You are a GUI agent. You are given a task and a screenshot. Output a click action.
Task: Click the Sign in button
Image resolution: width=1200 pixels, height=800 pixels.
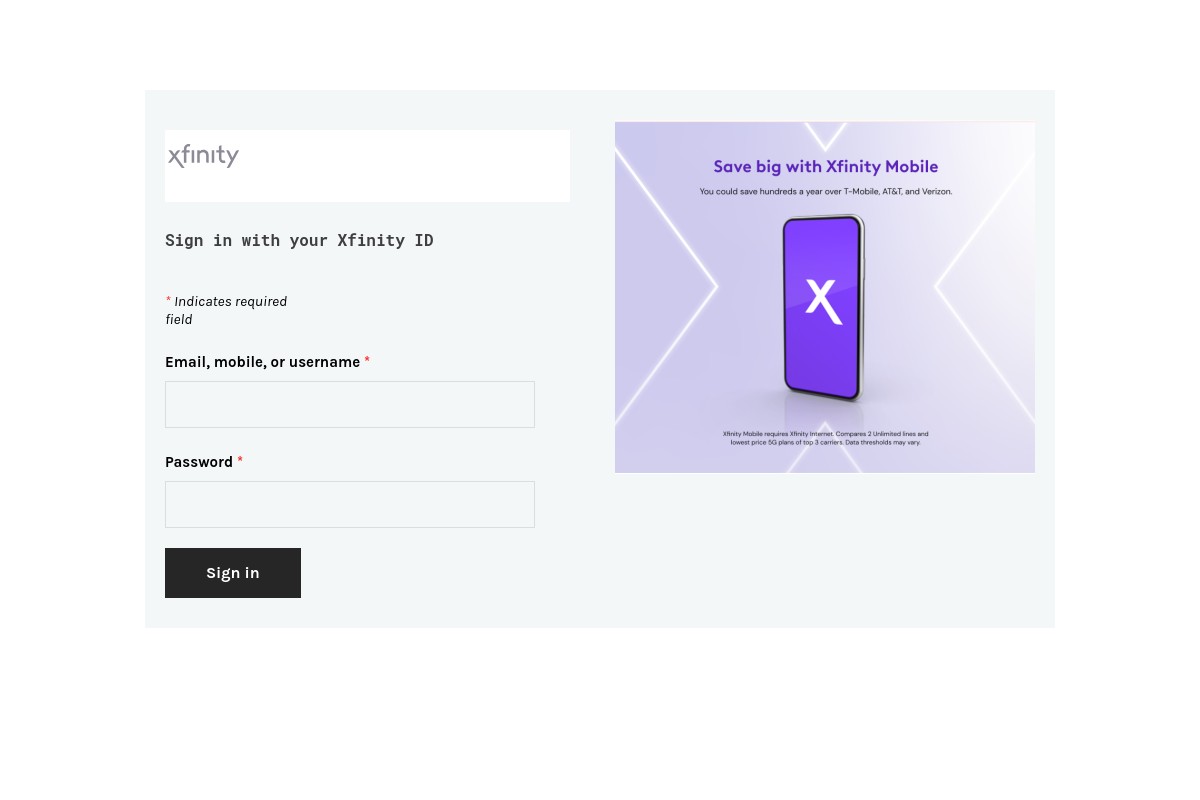click(x=233, y=573)
